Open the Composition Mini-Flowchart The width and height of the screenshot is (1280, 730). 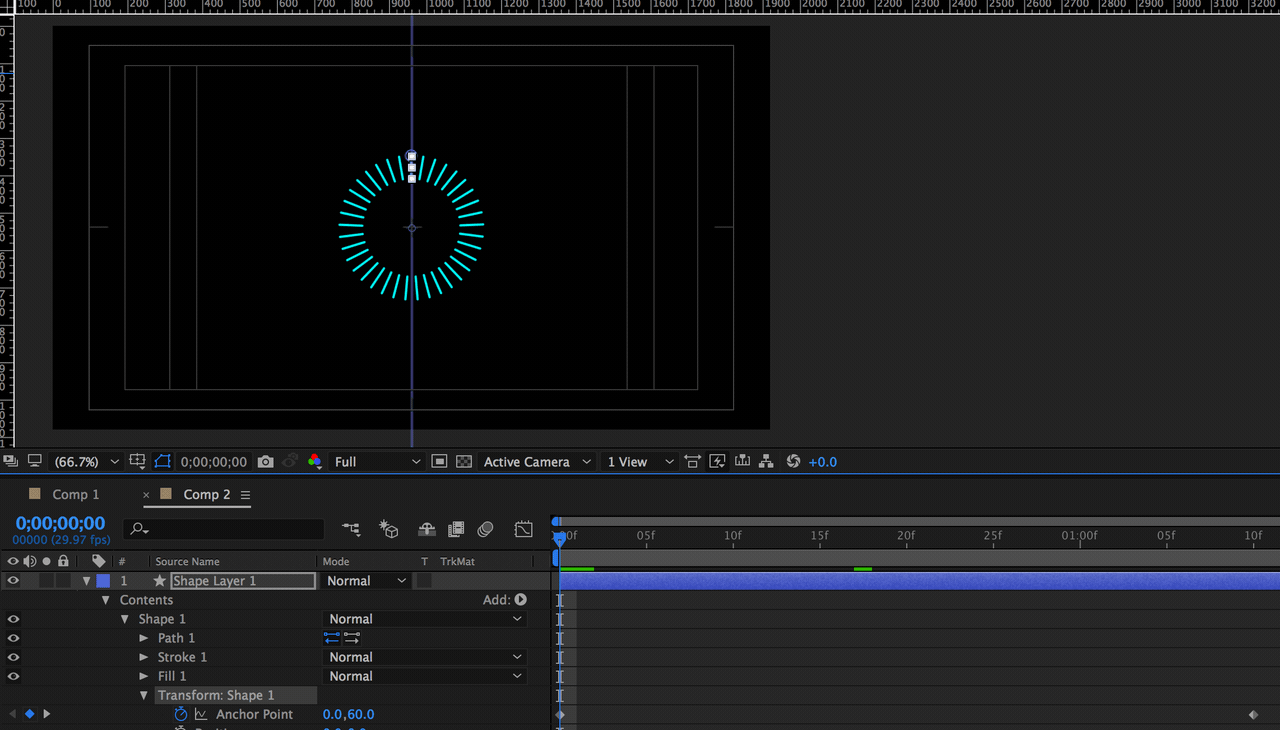pos(351,529)
